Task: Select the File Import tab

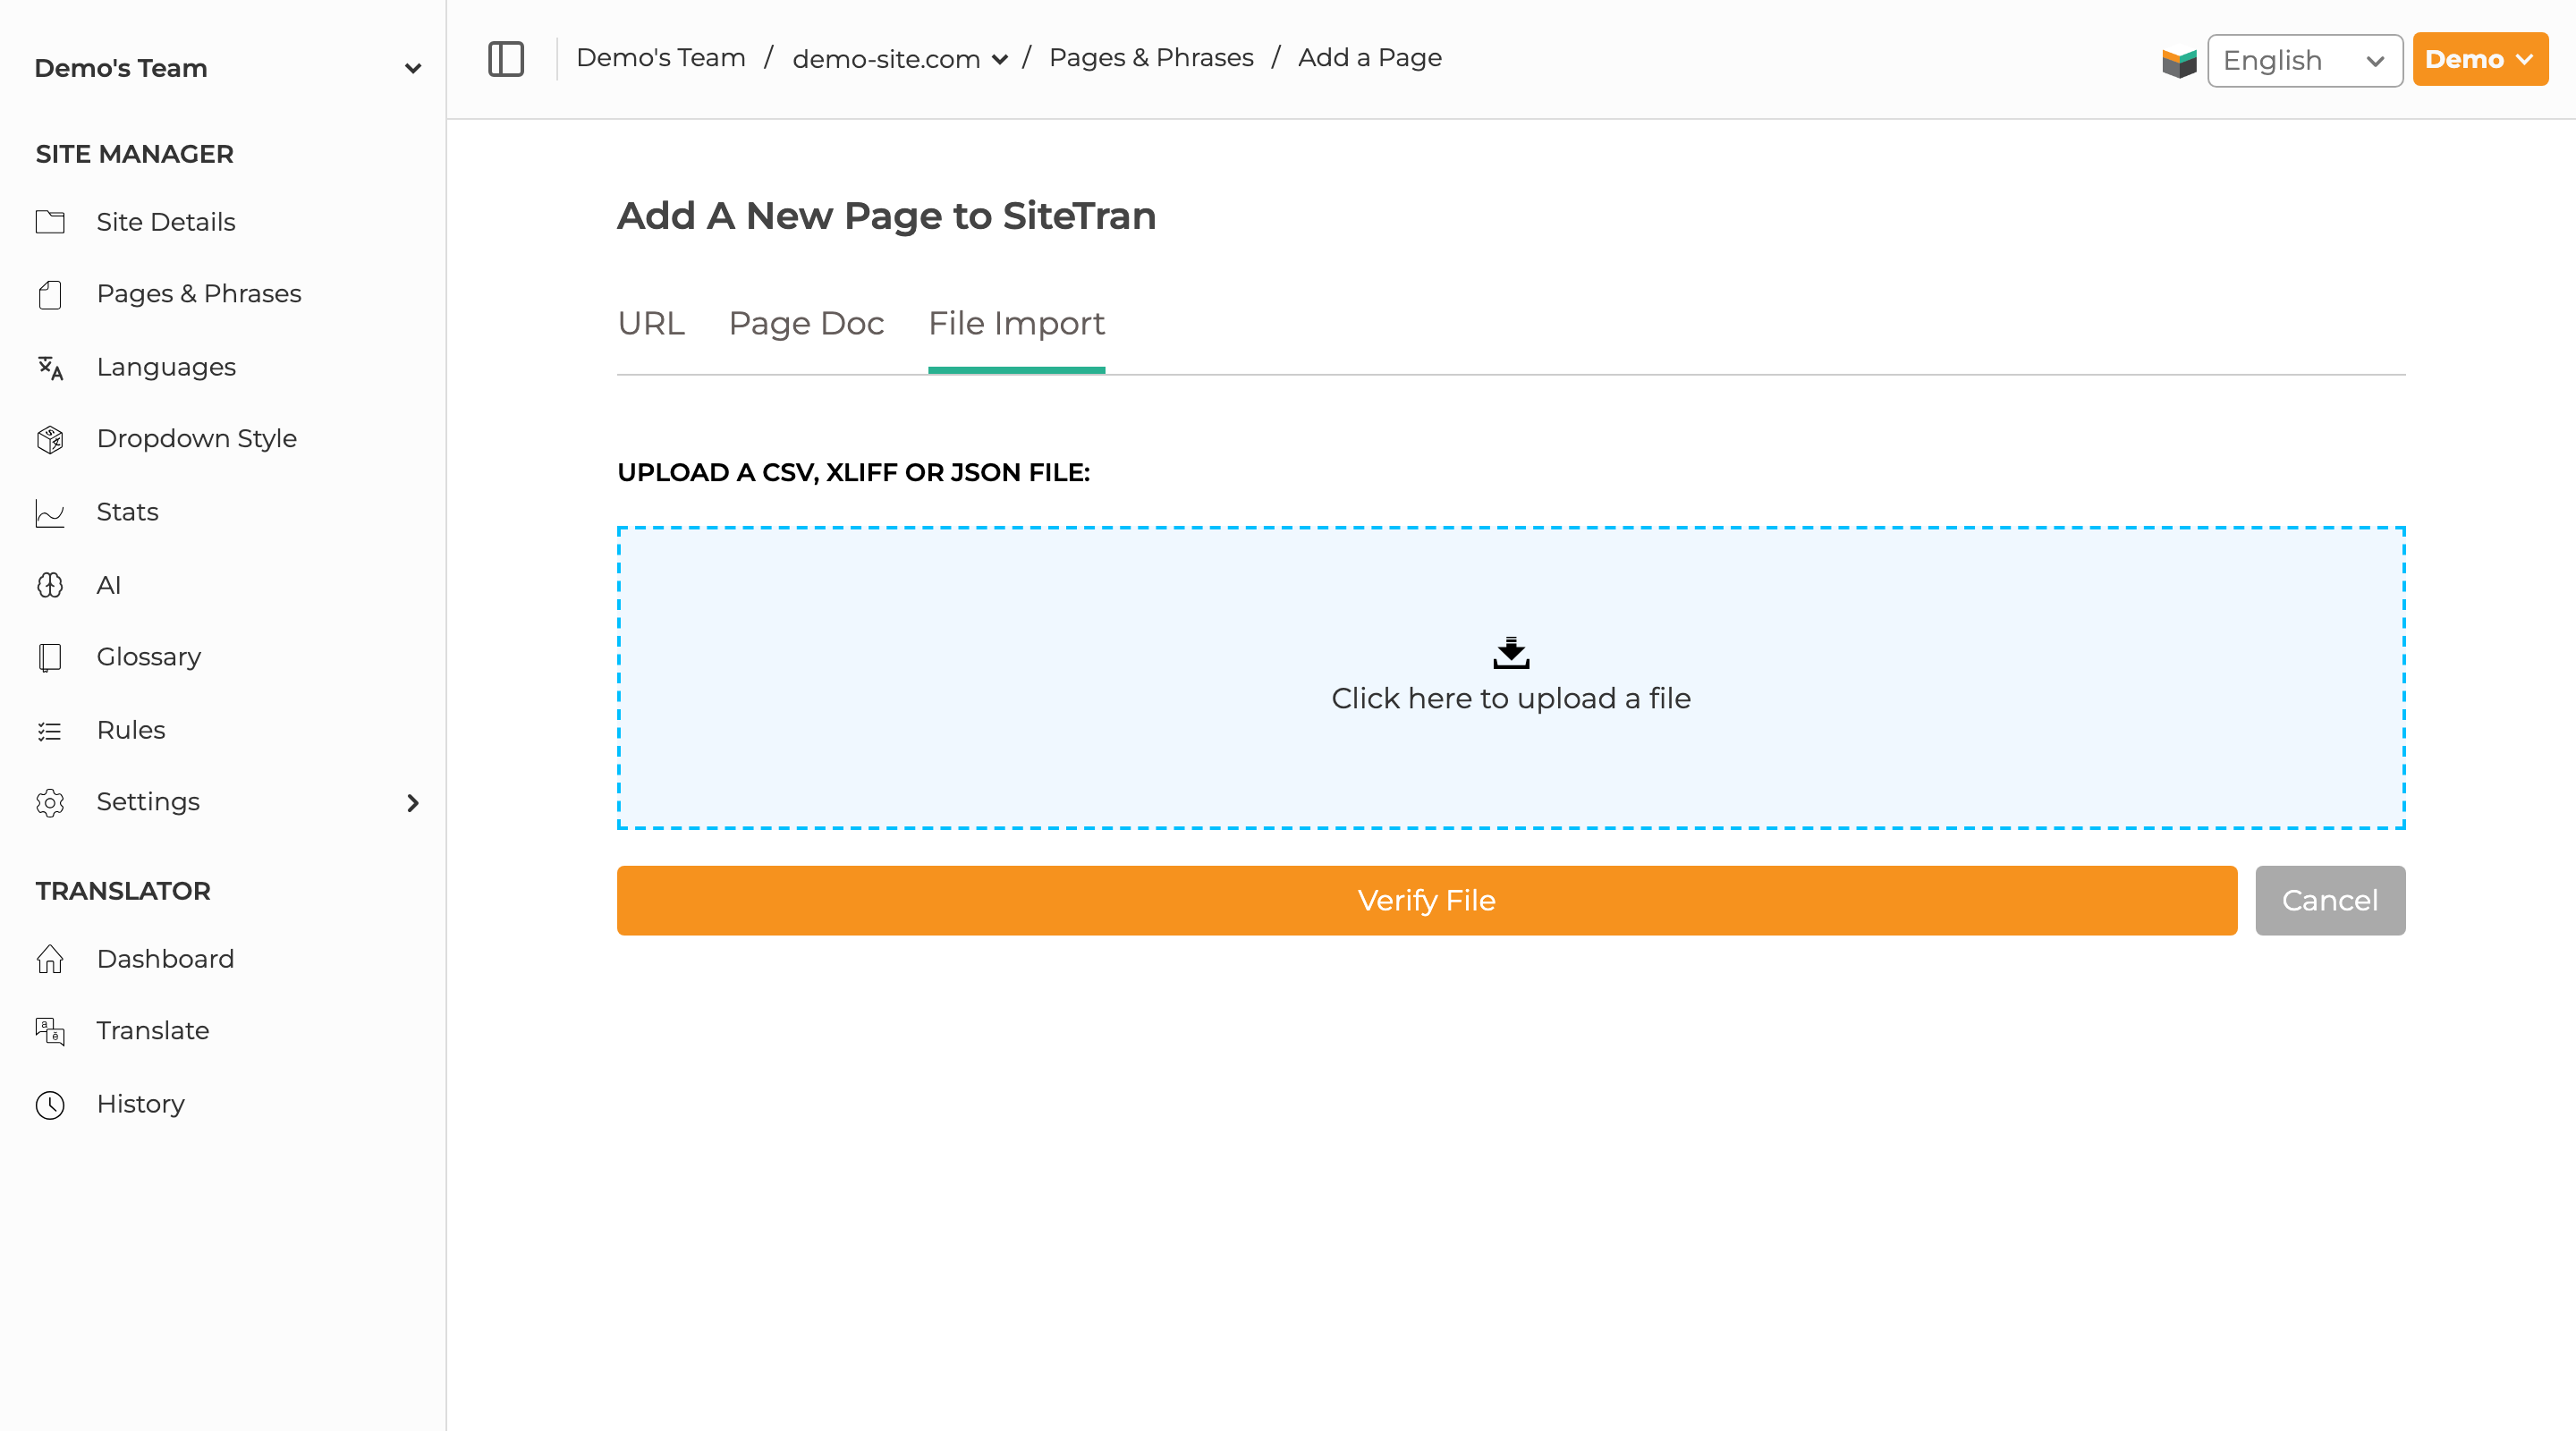Action: 1016,324
